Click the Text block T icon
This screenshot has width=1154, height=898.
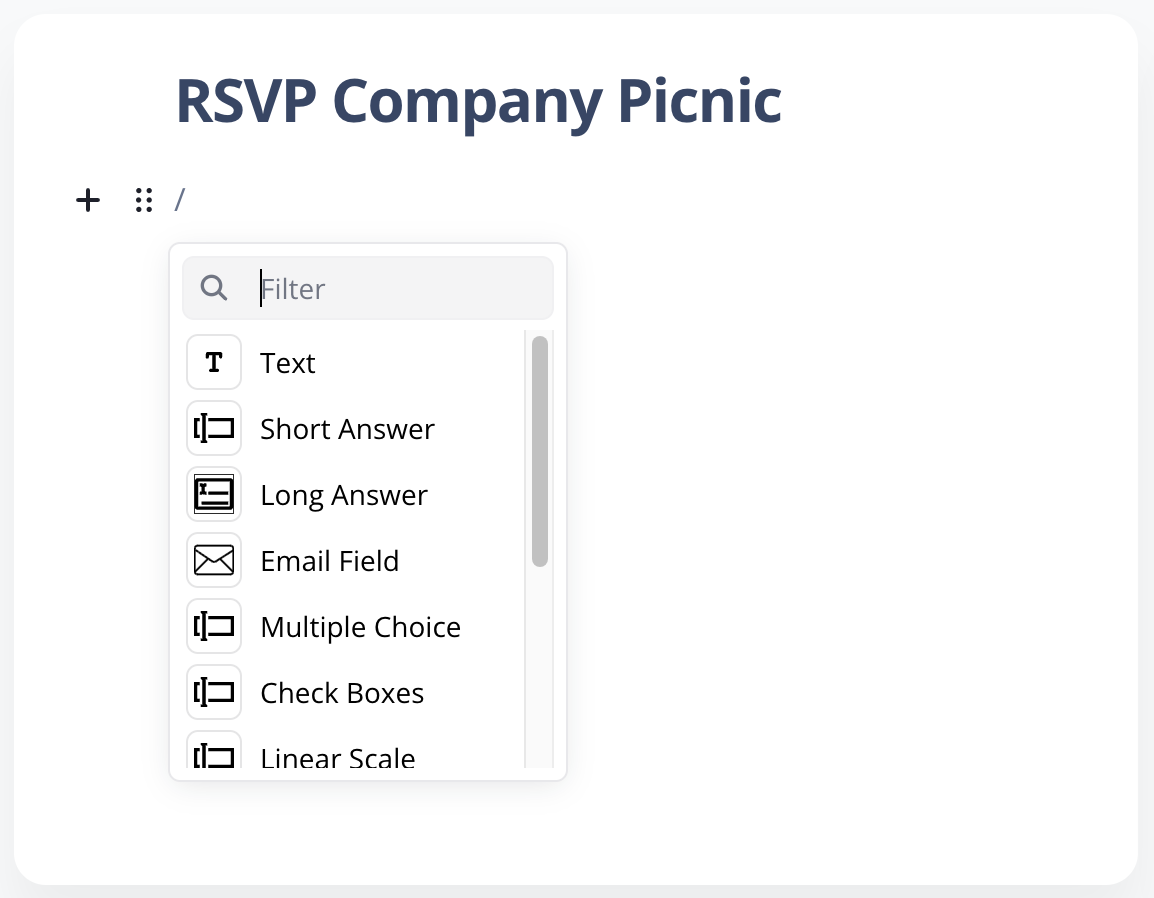(x=214, y=362)
